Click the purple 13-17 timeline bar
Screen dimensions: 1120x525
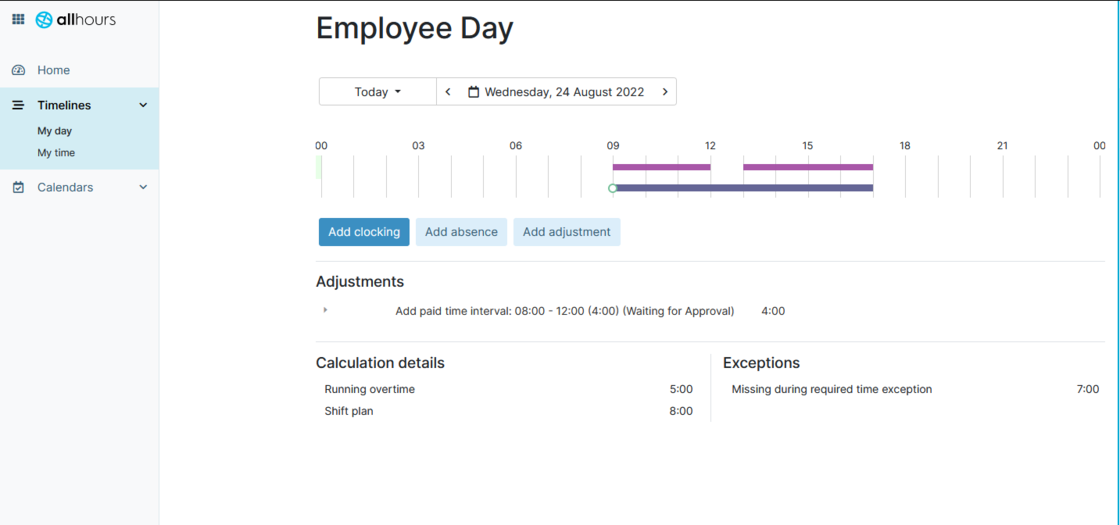pos(808,167)
